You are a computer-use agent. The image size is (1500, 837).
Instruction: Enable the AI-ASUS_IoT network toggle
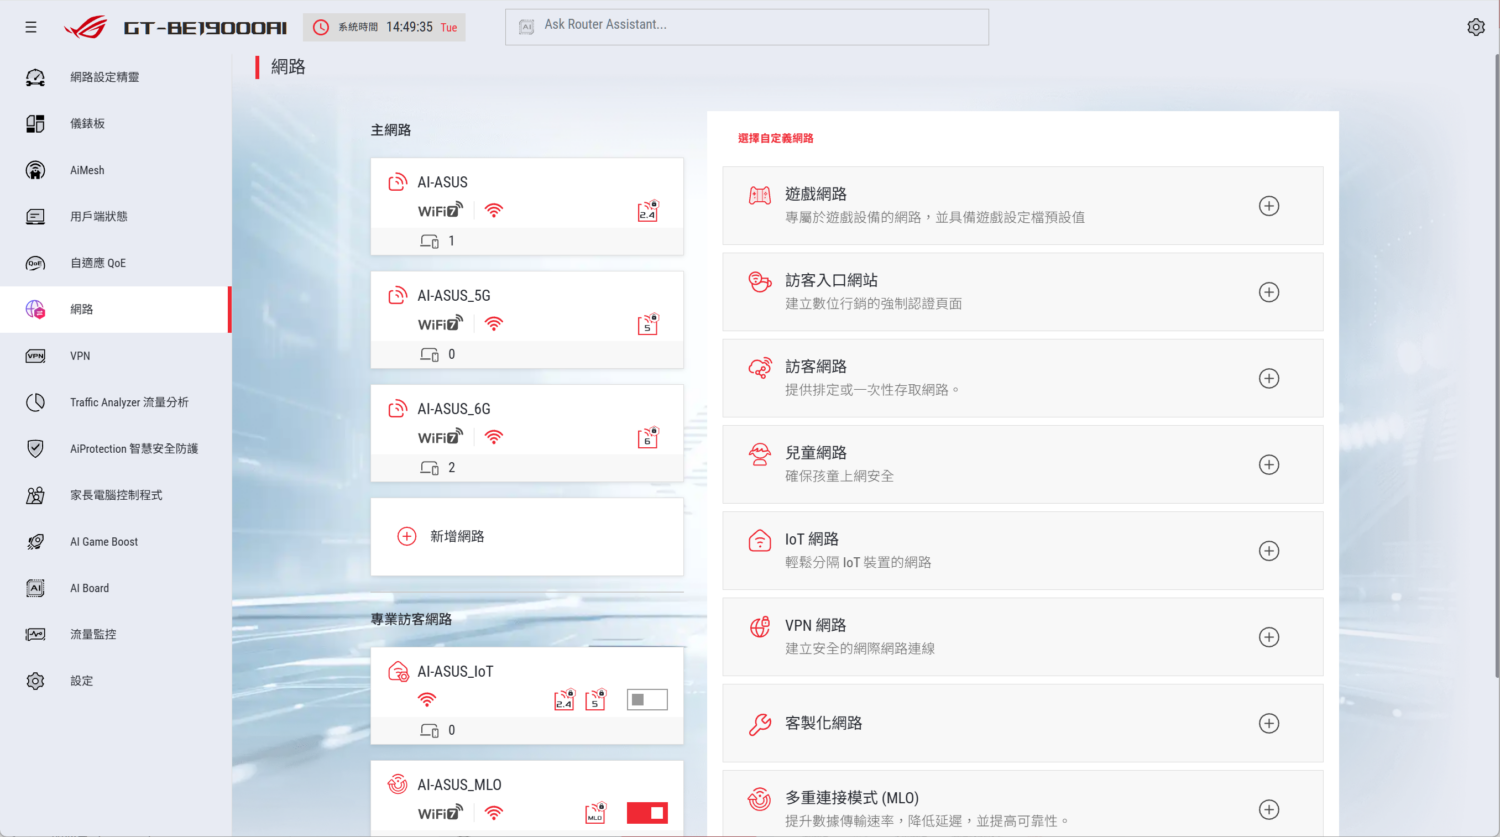[x=647, y=700]
